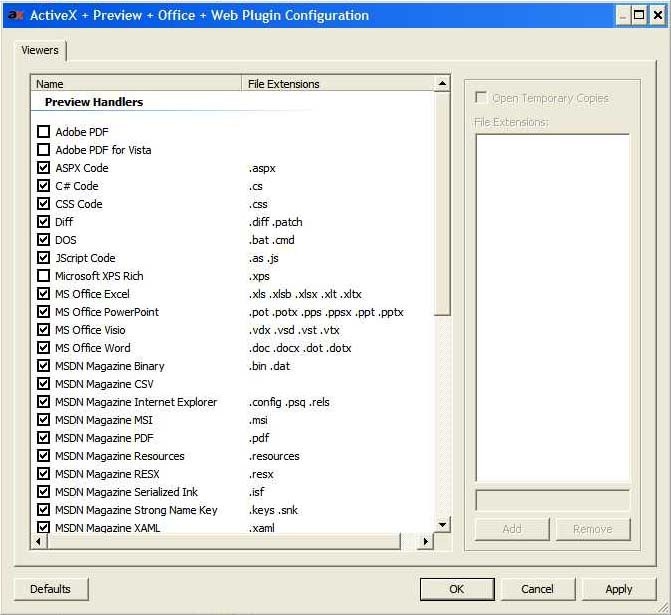This screenshot has height=615, width=671.
Task: Click the Cancel button
Action: click(537, 589)
